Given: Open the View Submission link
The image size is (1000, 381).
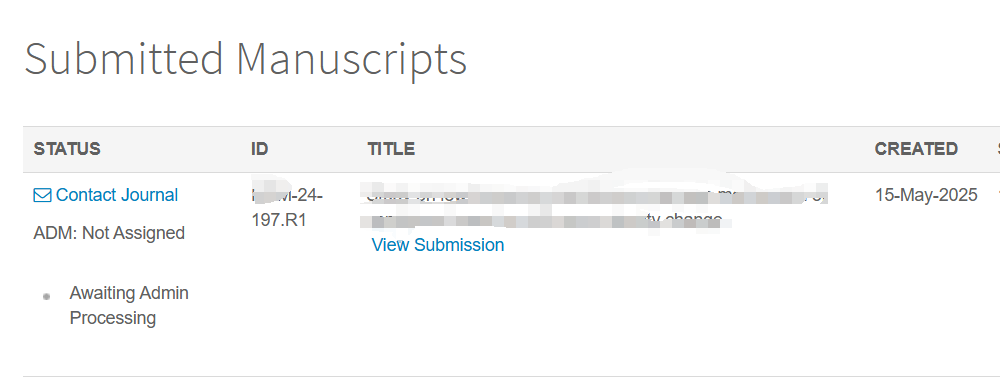Looking at the screenshot, I should coord(438,245).
